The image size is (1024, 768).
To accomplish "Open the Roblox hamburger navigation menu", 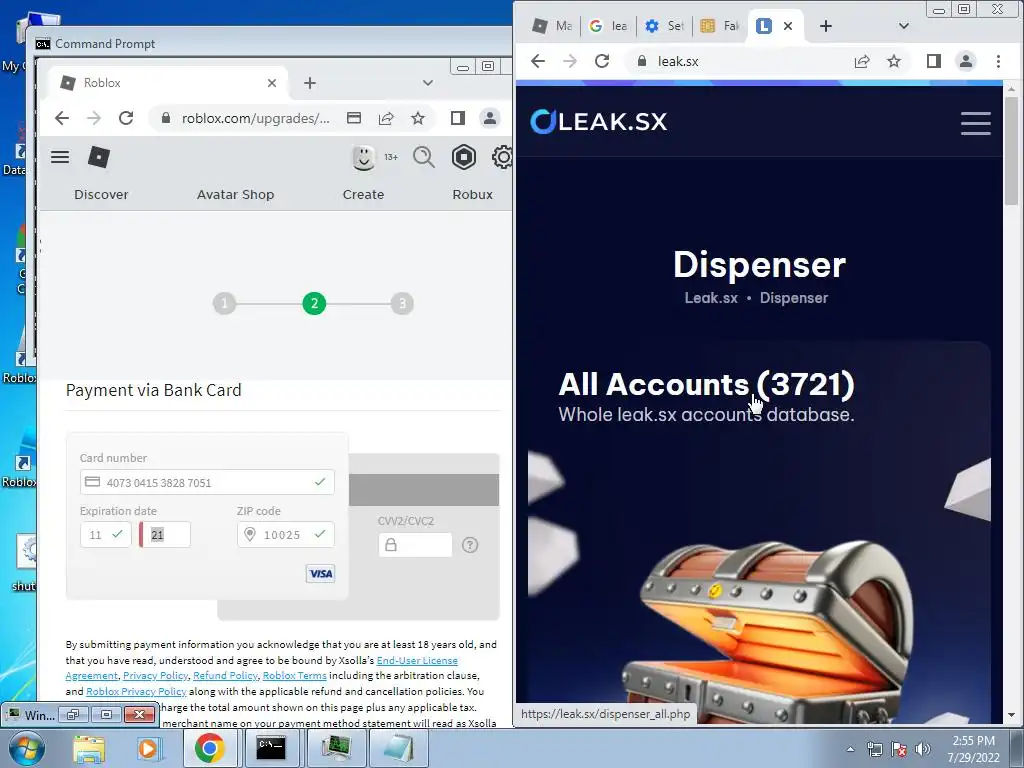I will coord(60,157).
